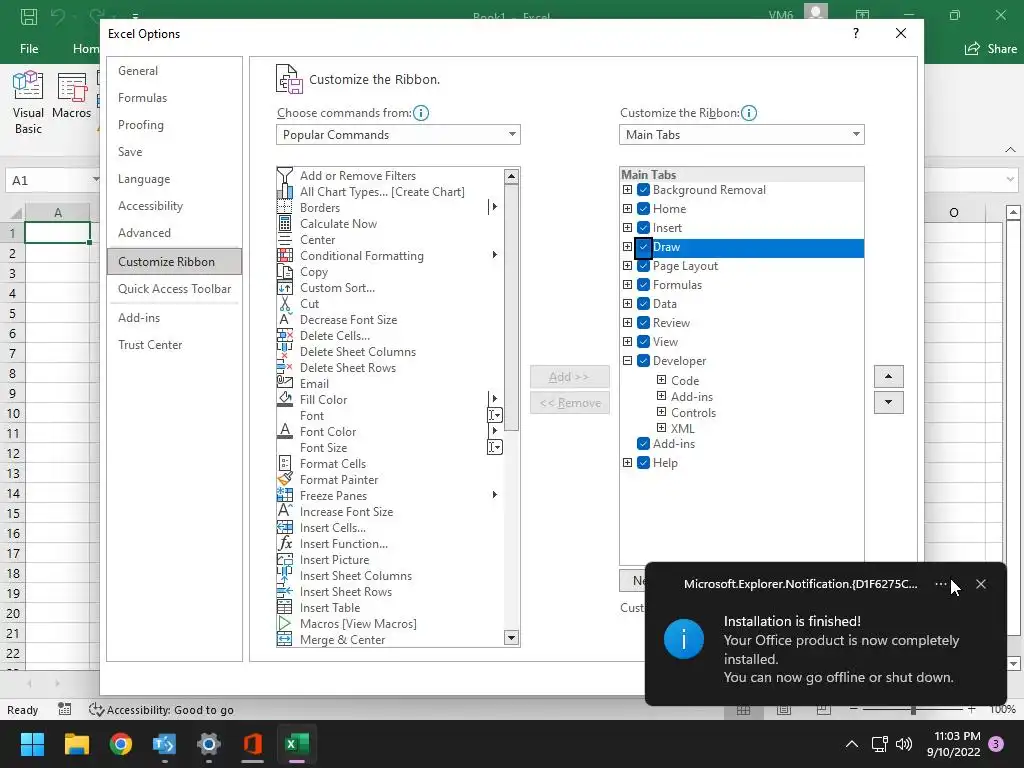Click the Freeze Panes icon
The height and width of the screenshot is (768, 1024).
pos(285,496)
